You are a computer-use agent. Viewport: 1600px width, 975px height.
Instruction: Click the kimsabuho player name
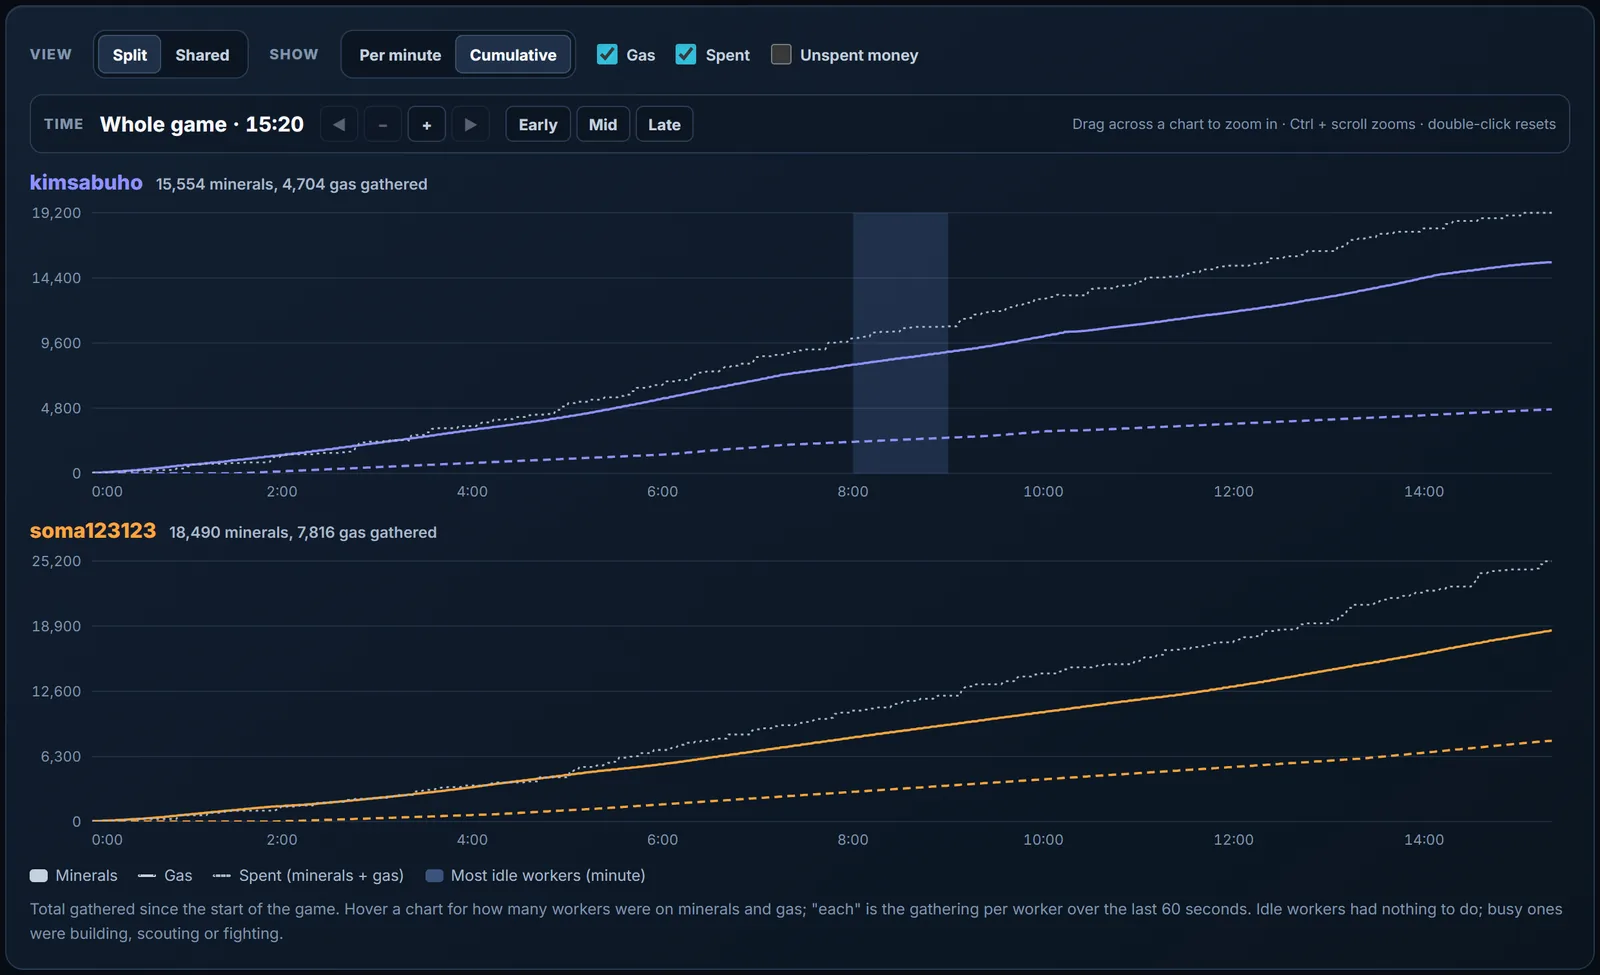86,183
